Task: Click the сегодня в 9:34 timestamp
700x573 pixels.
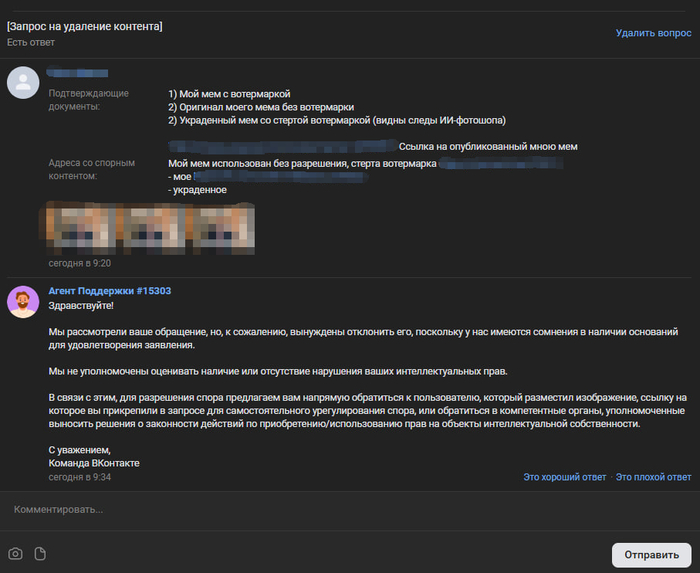Action: point(80,477)
